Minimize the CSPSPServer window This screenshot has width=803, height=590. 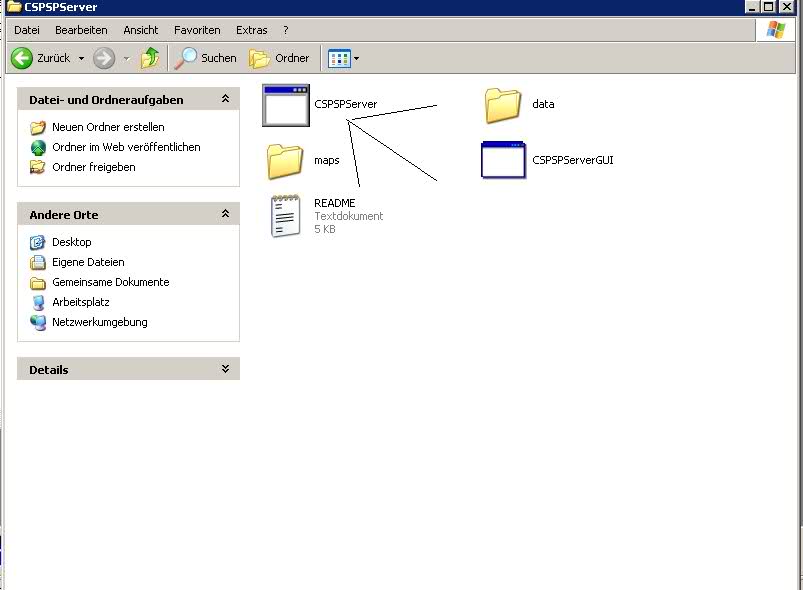752,7
